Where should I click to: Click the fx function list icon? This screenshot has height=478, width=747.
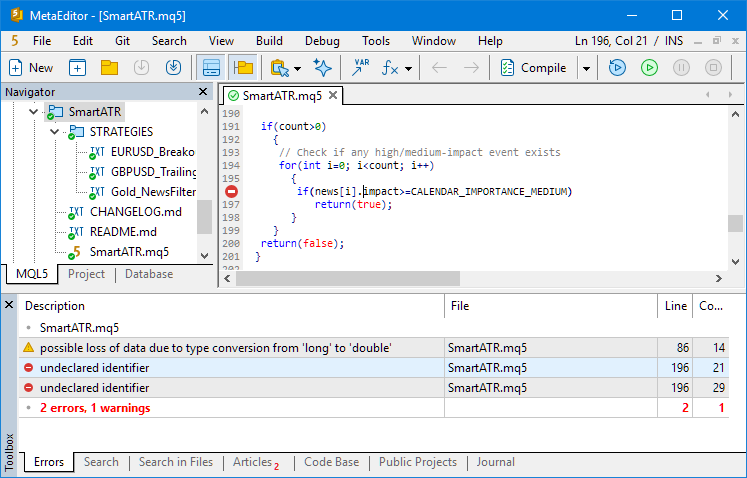pyautogui.click(x=390, y=68)
